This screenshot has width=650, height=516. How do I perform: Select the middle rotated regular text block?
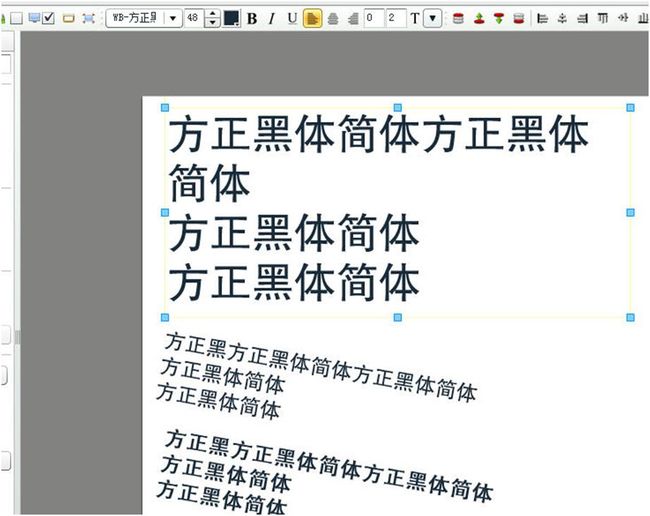pyautogui.click(x=316, y=375)
